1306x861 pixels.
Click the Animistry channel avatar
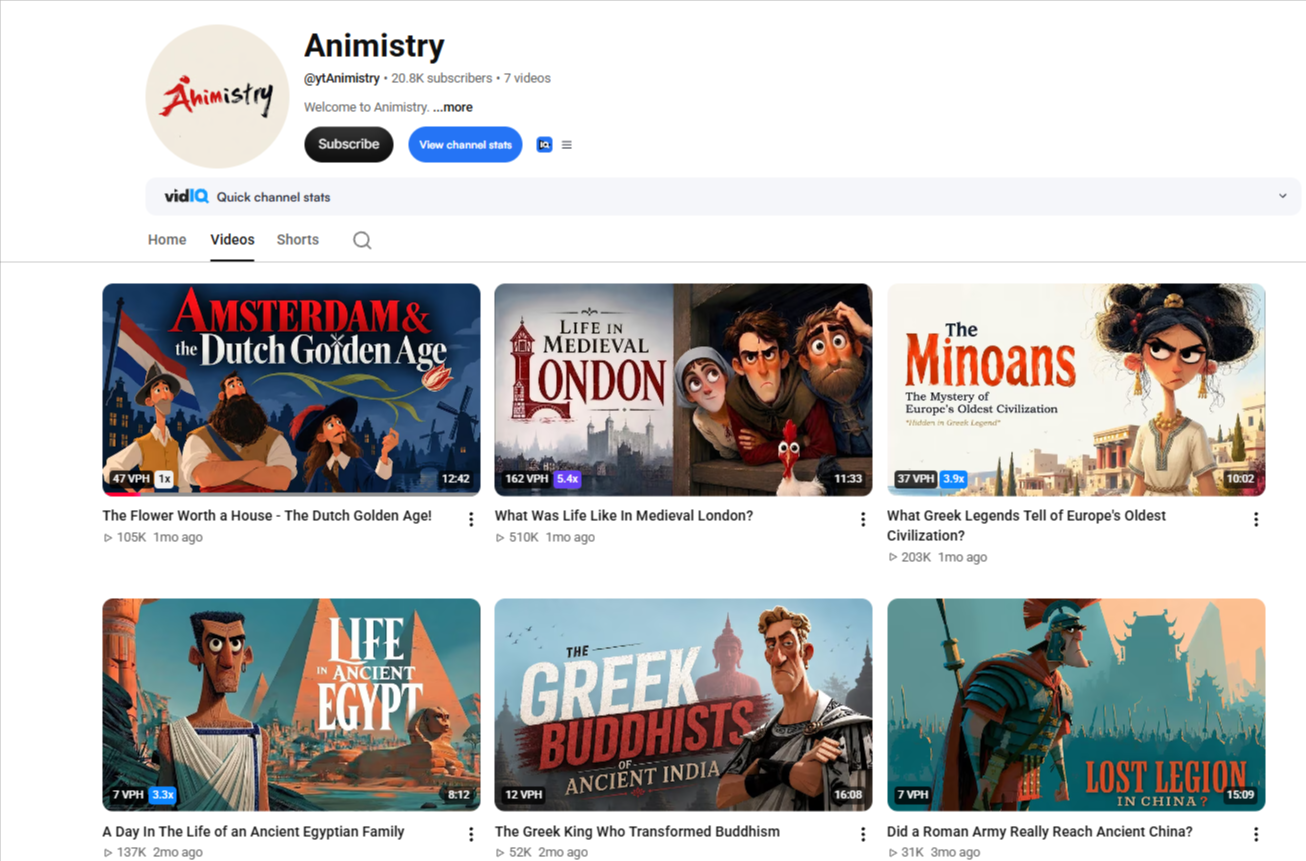(x=217, y=96)
